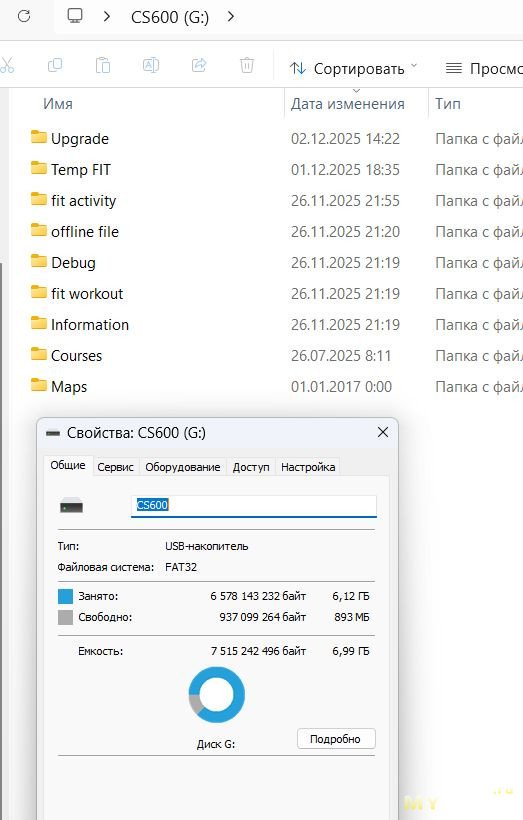
Task: Click the Refresh icon in address bar
Action: point(24,16)
